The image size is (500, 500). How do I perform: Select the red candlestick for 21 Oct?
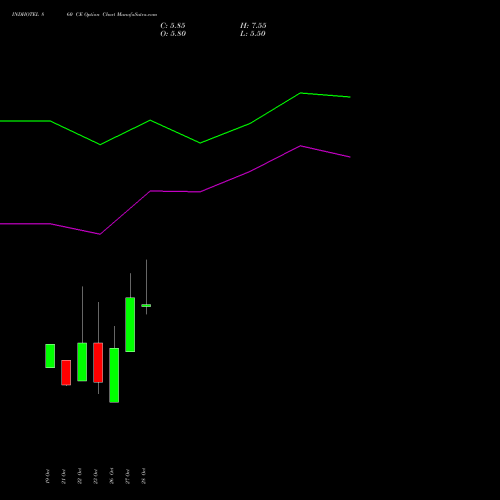point(66,373)
